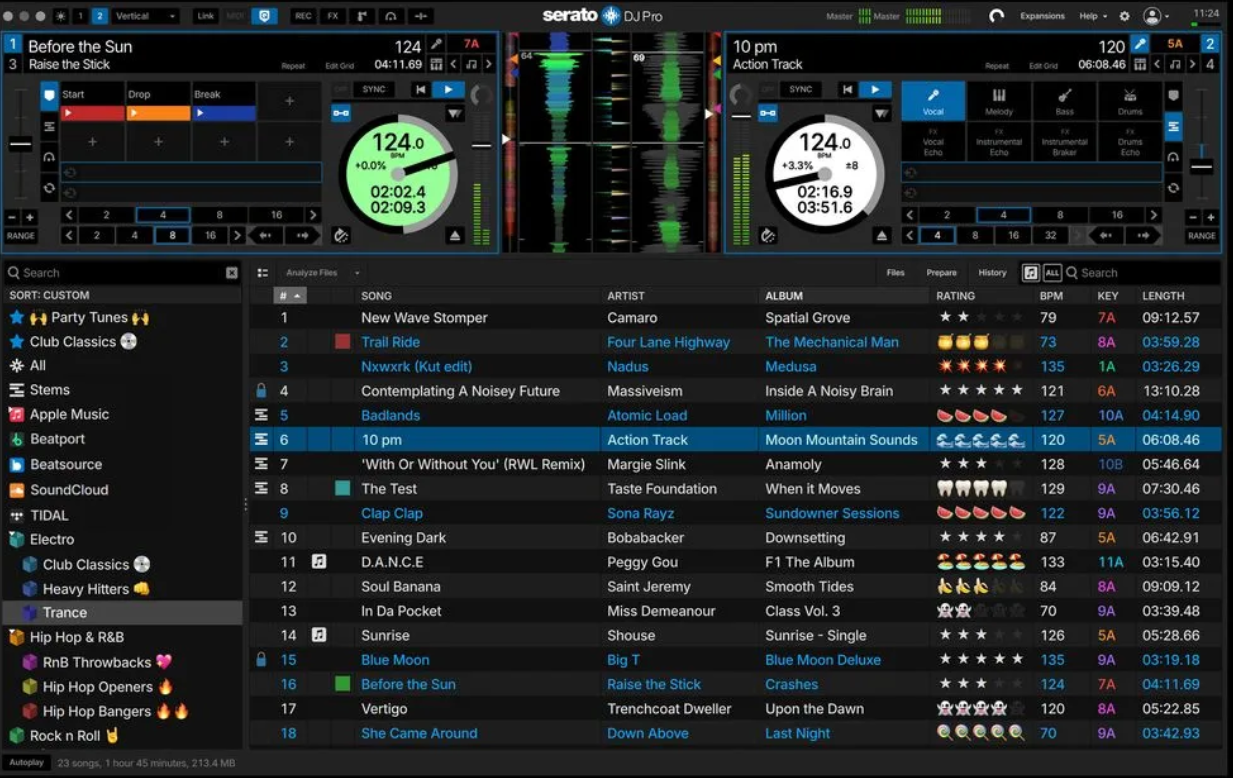The width and height of the screenshot is (1233, 778).
Task: Toggle SYNC on the left deck
Action: pyautogui.click(x=374, y=90)
